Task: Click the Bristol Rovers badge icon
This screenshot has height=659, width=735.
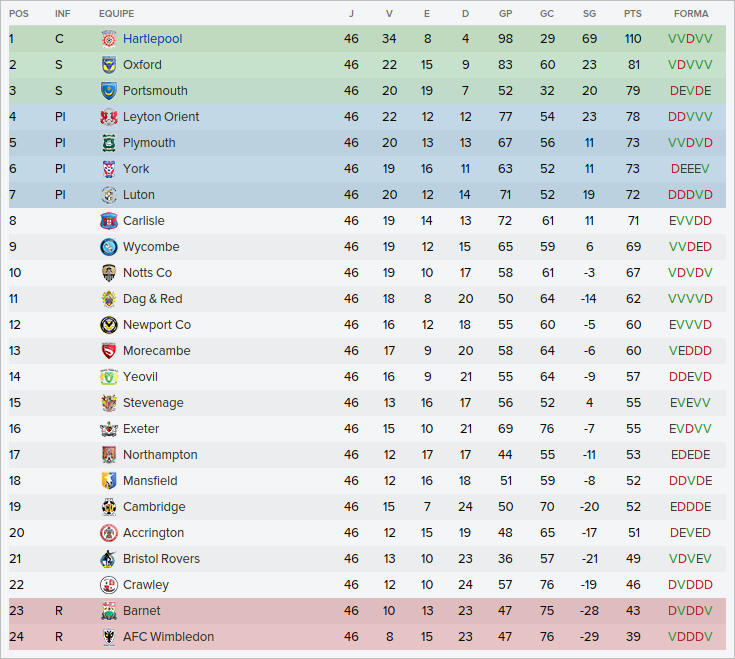Action: pos(109,559)
